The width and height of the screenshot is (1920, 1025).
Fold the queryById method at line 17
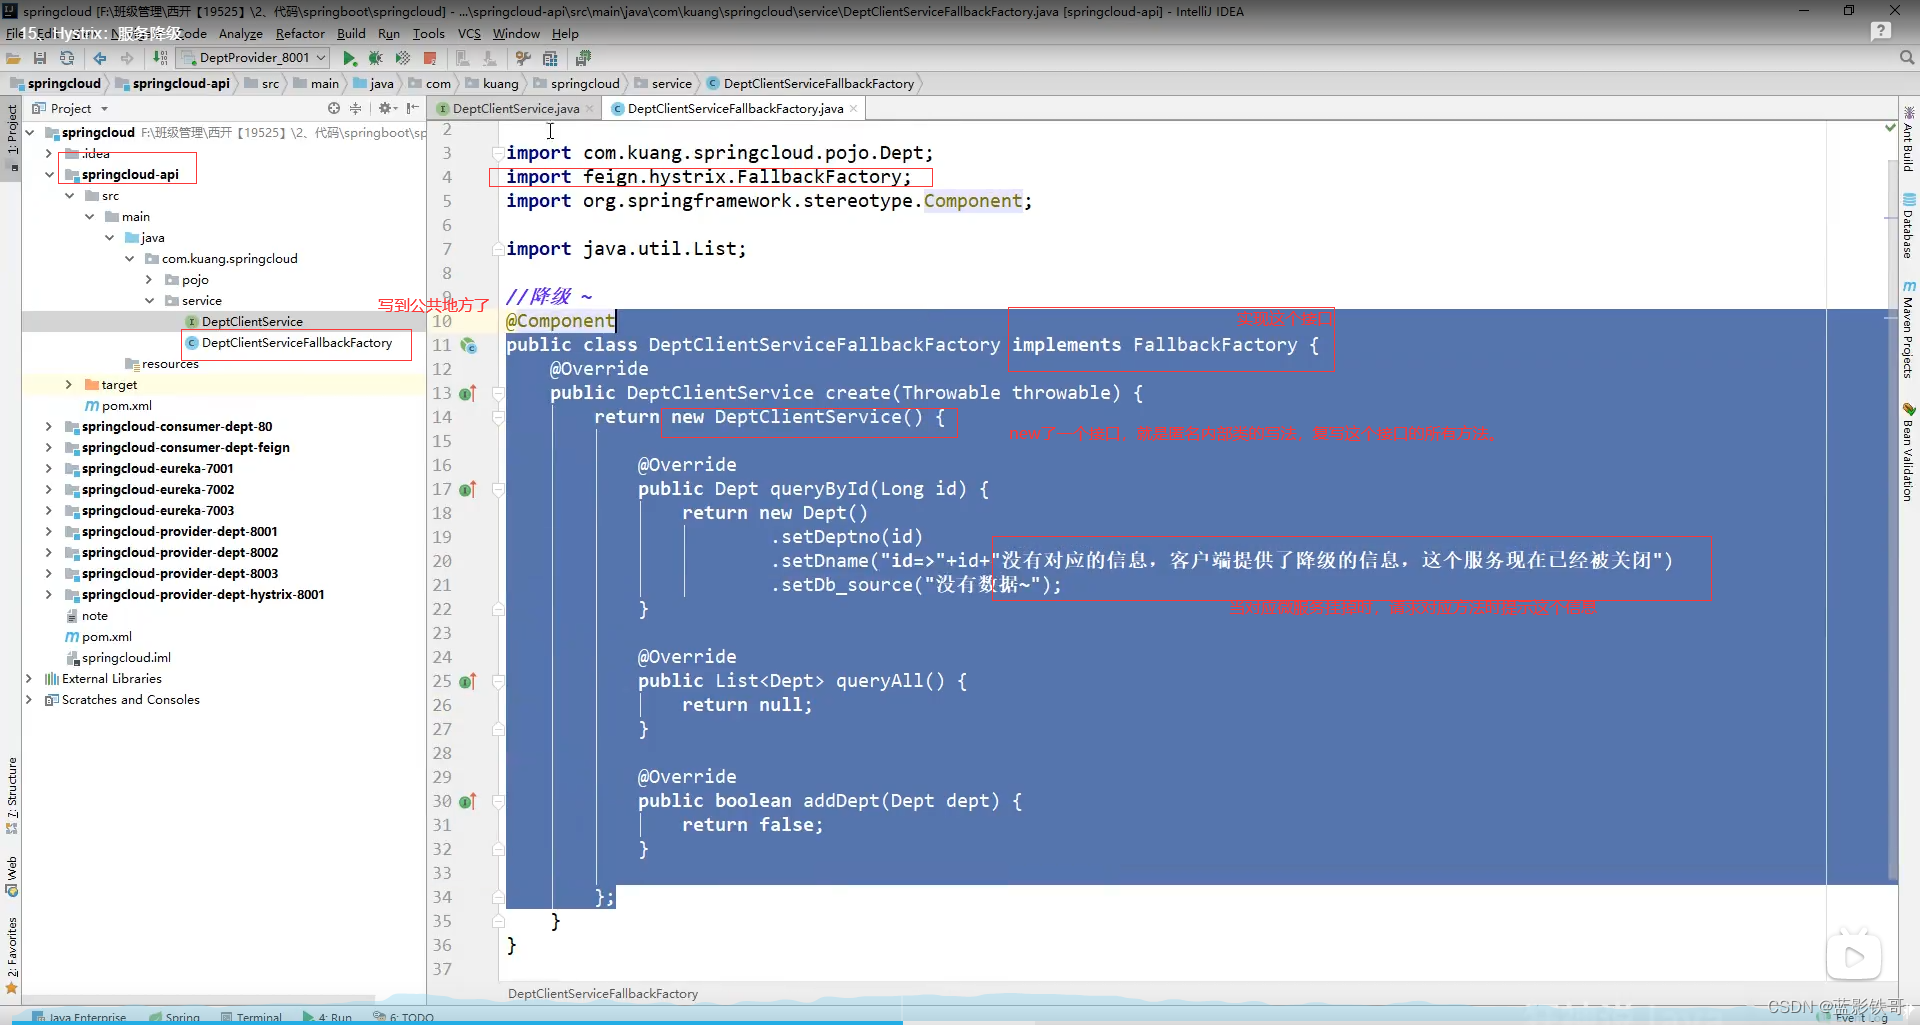[x=498, y=489]
